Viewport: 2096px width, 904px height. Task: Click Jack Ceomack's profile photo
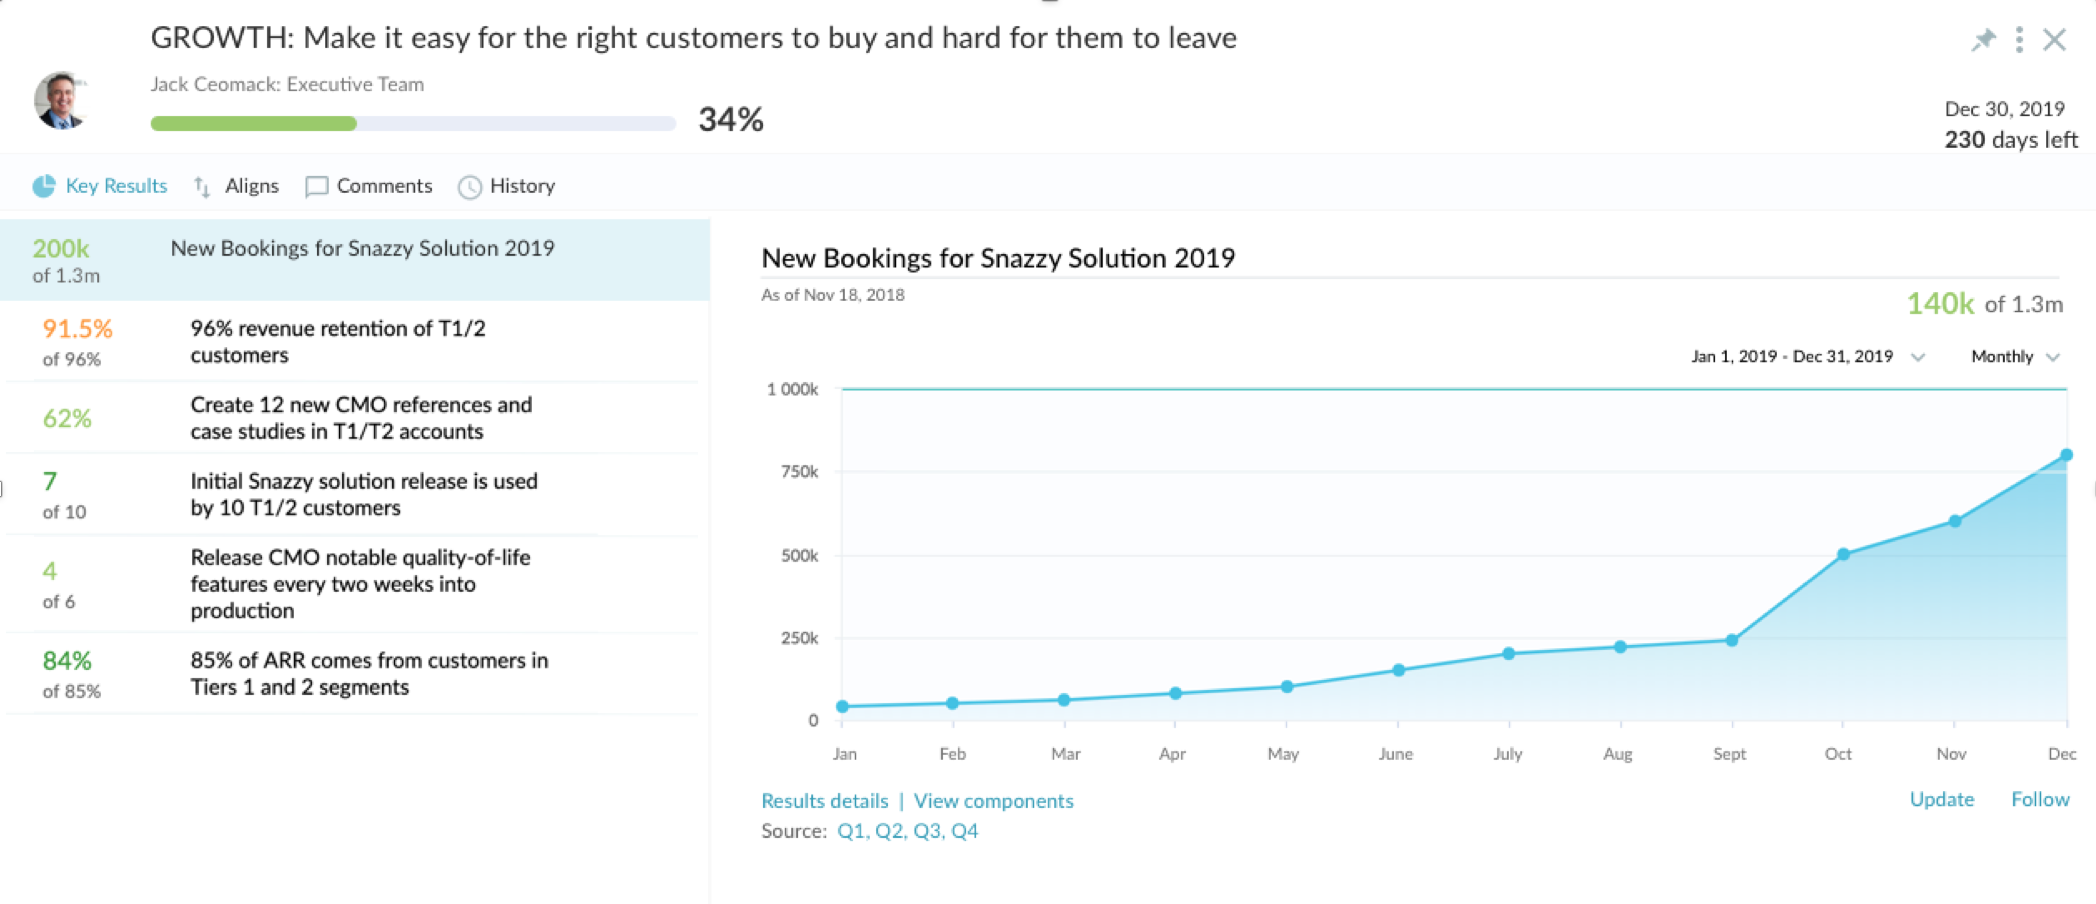point(60,100)
